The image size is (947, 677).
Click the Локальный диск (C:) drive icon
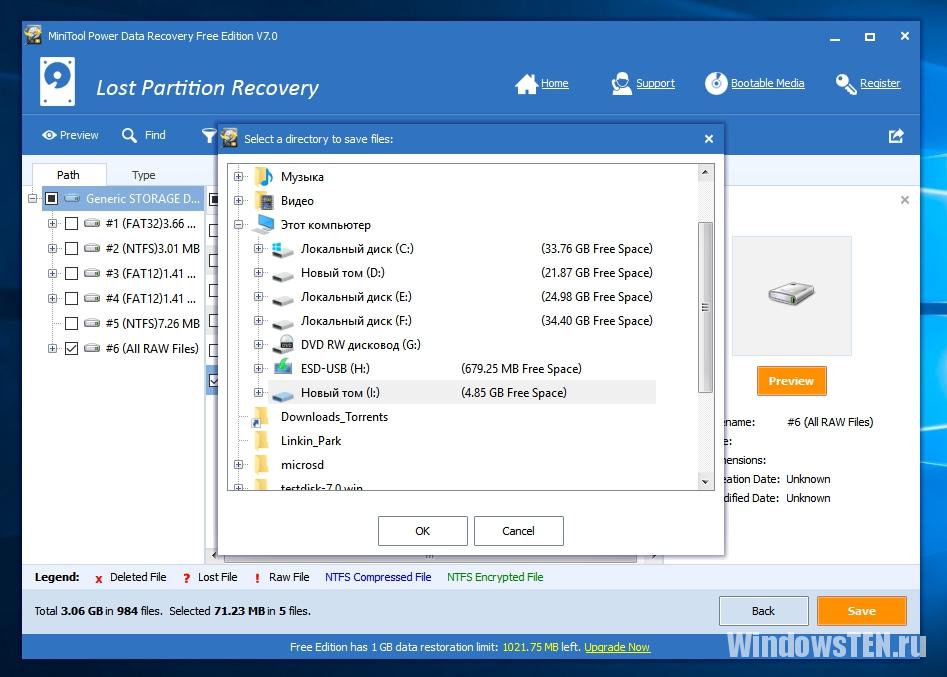point(283,249)
